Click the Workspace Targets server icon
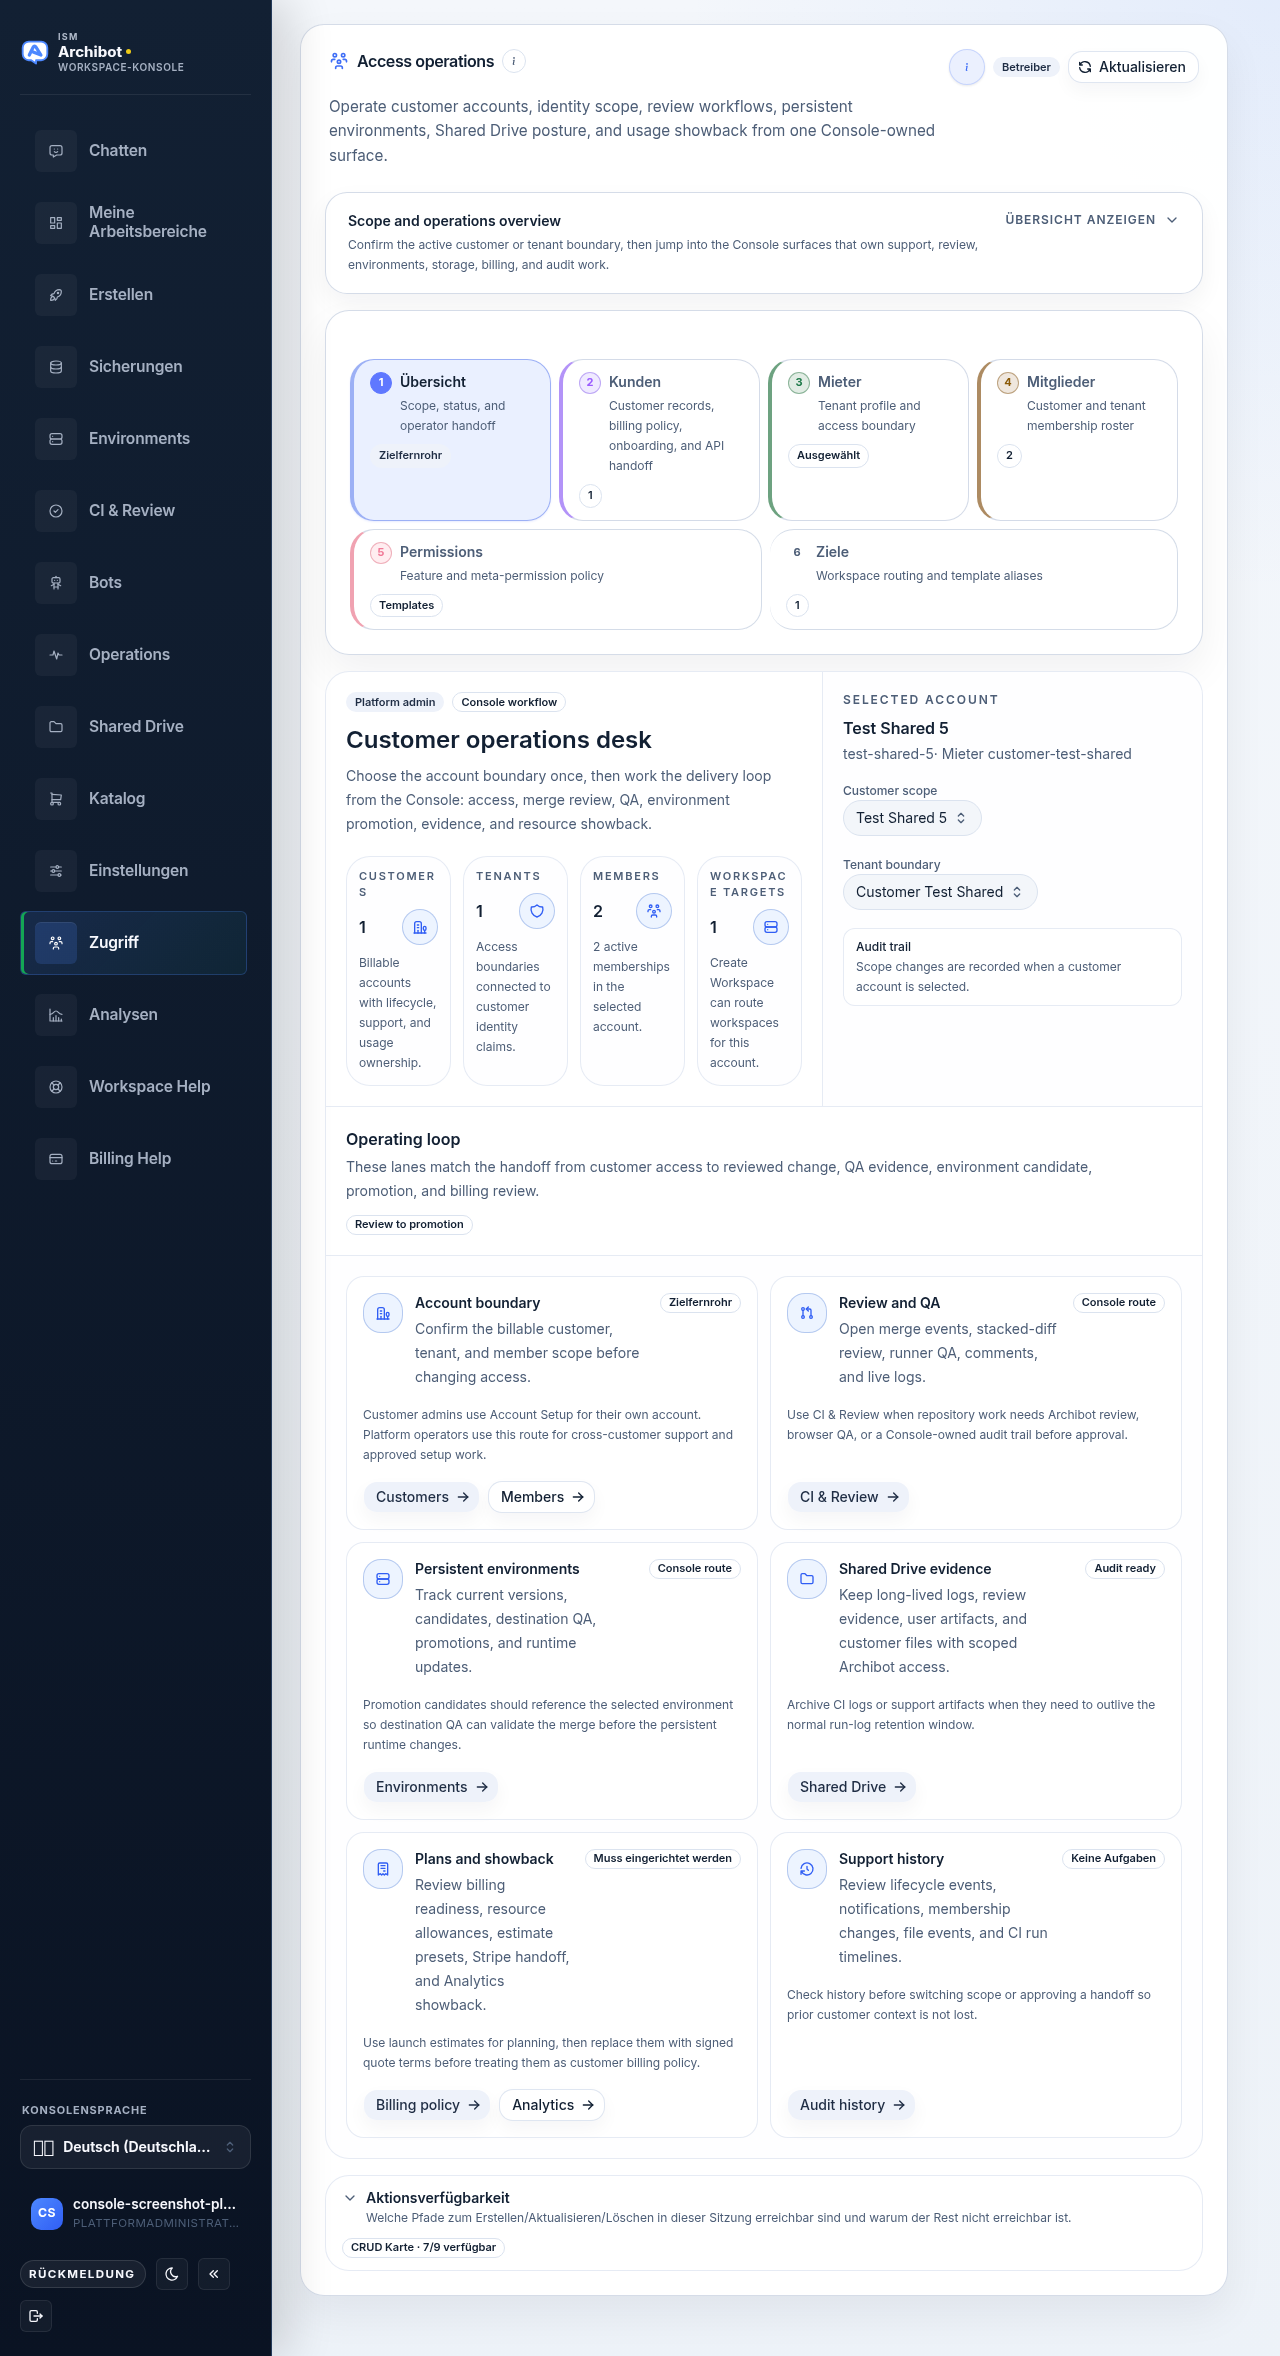This screenshot has height=2356, width=1280. point(771,927)
